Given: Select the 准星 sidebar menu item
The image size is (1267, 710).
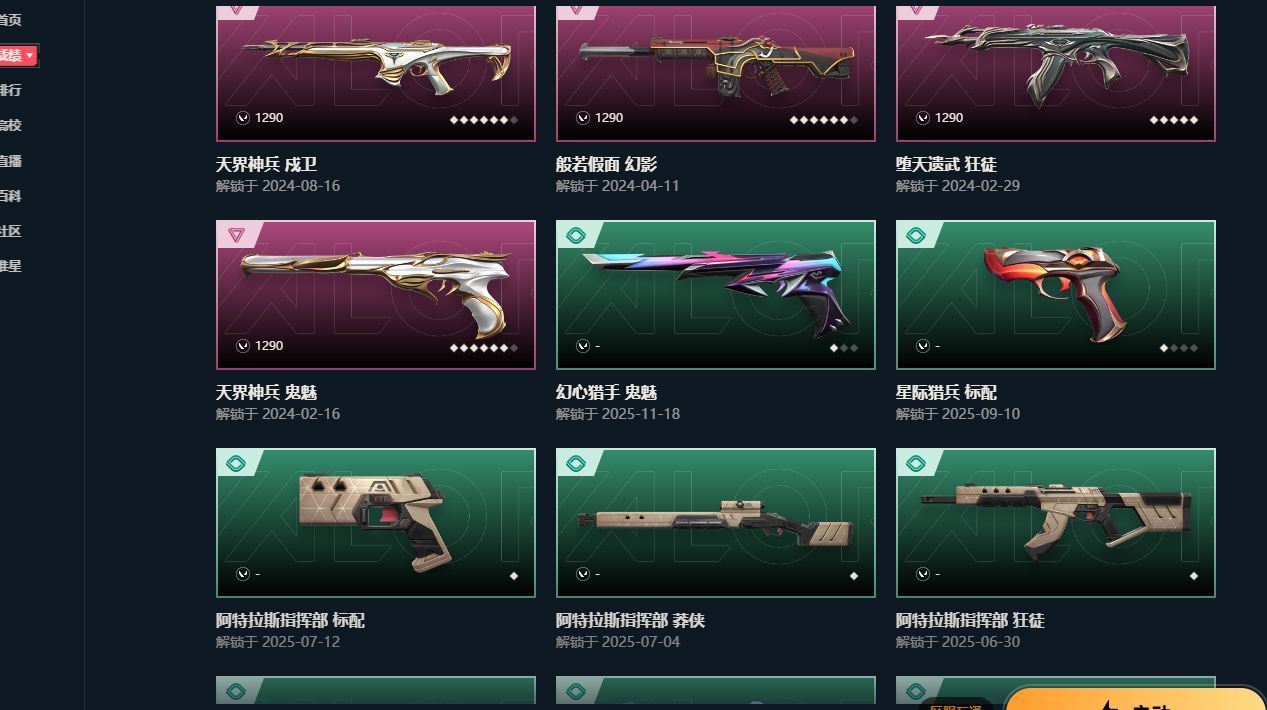Looking at the screenshot, I should [10, 266].
